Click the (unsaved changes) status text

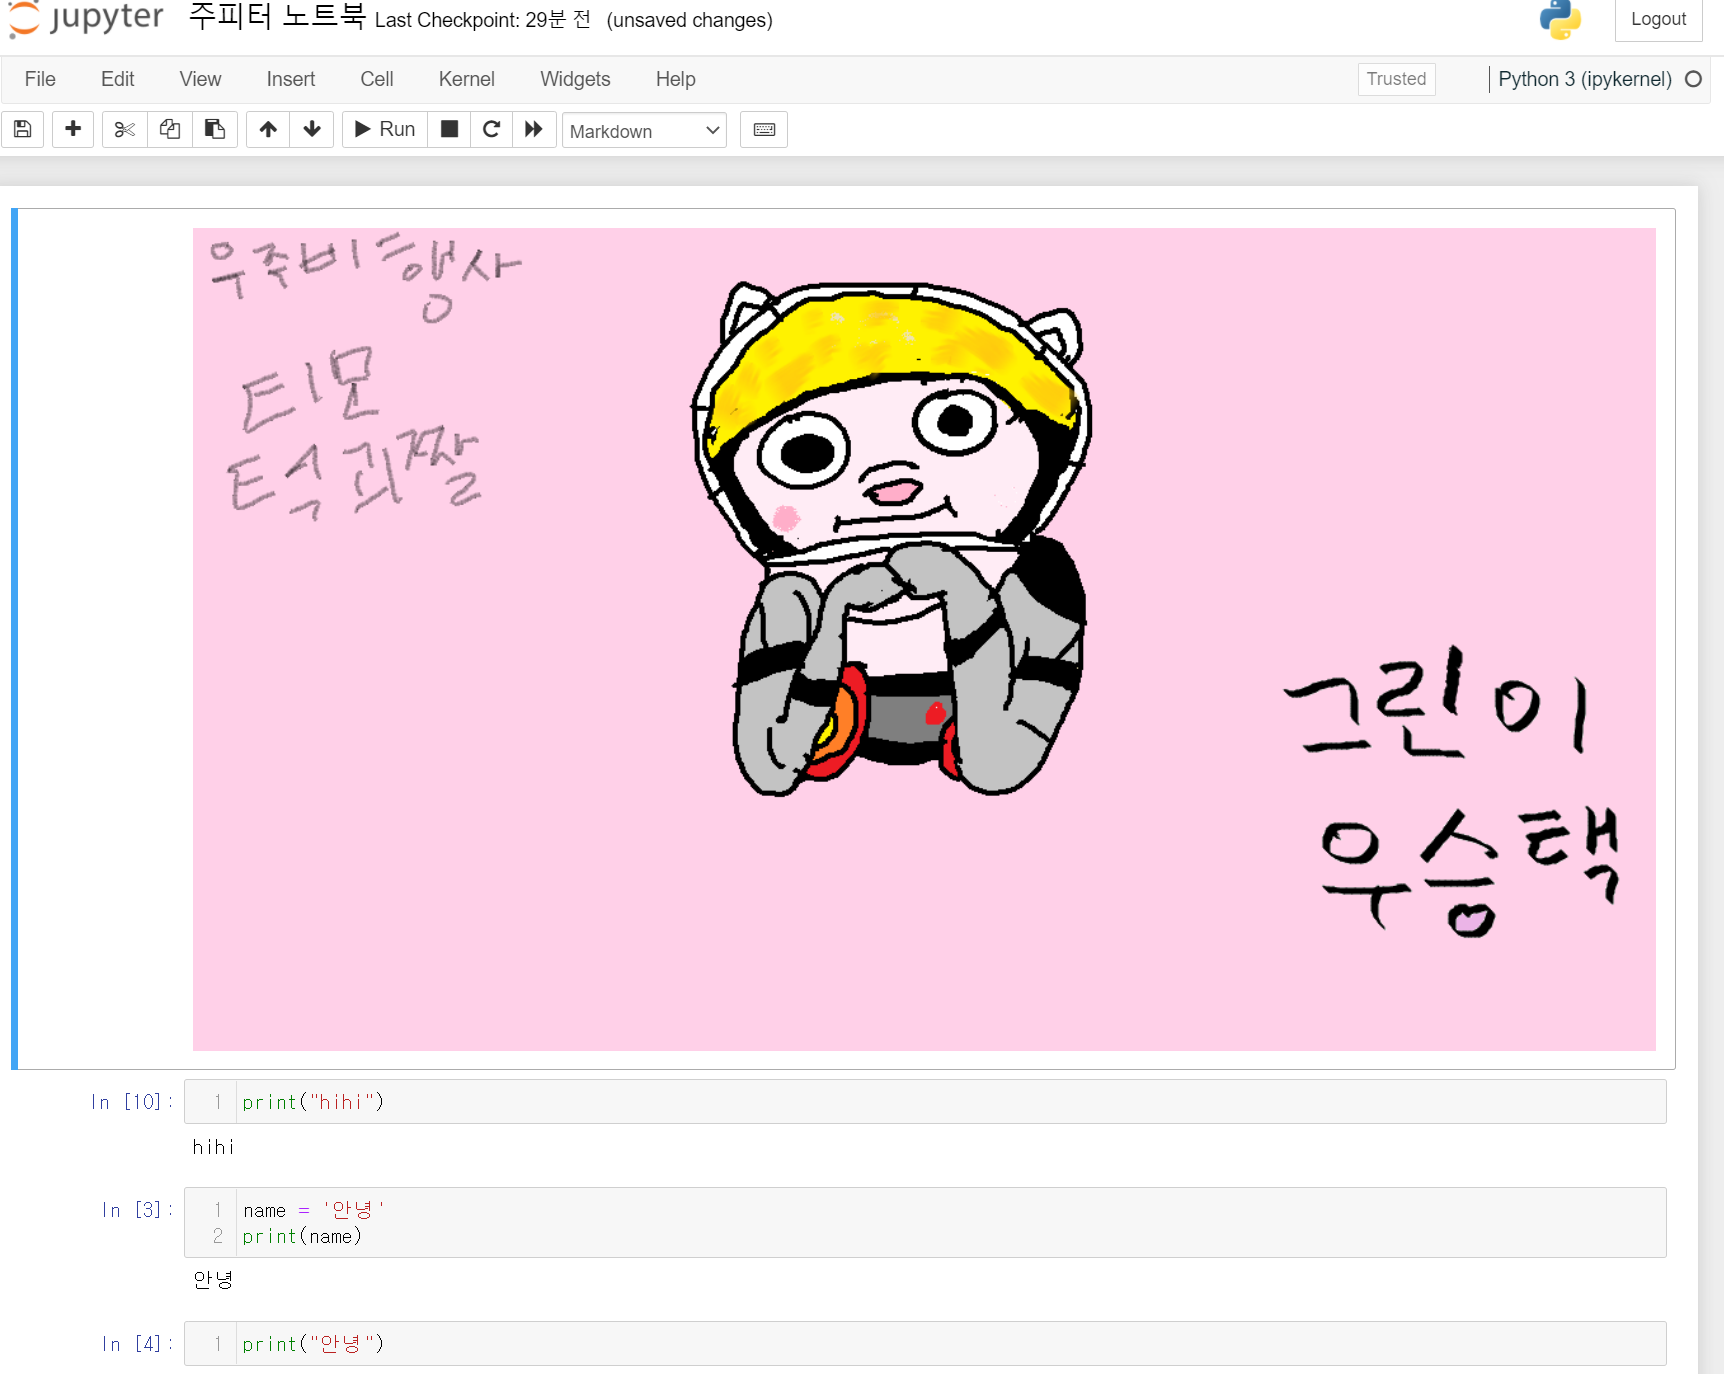tap(689, 20)
